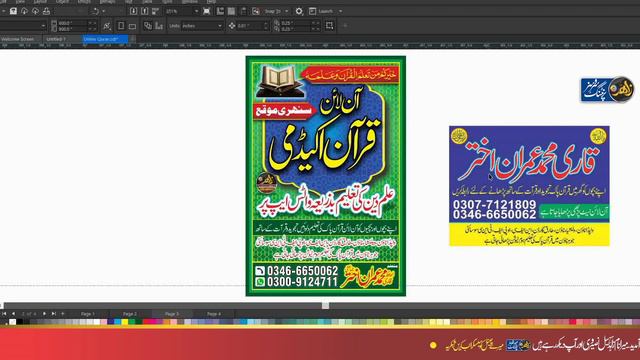Expand the Launch dropdown arrow

[340, 11]
